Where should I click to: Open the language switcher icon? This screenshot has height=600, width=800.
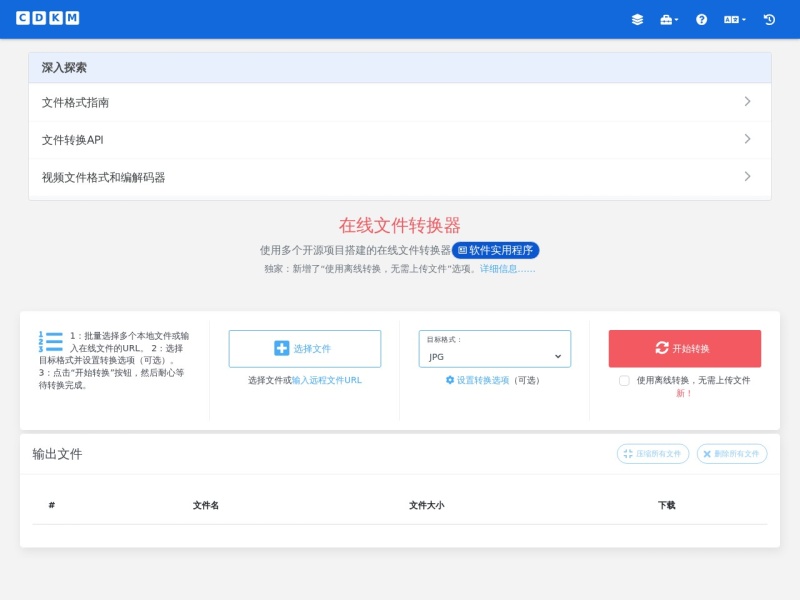pos(735,19)
